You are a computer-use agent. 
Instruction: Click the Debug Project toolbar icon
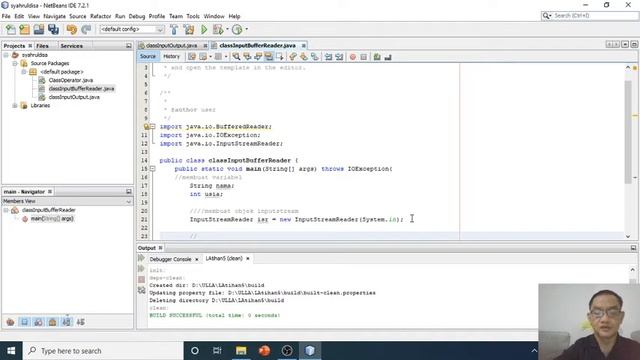[x=218, y=29]
